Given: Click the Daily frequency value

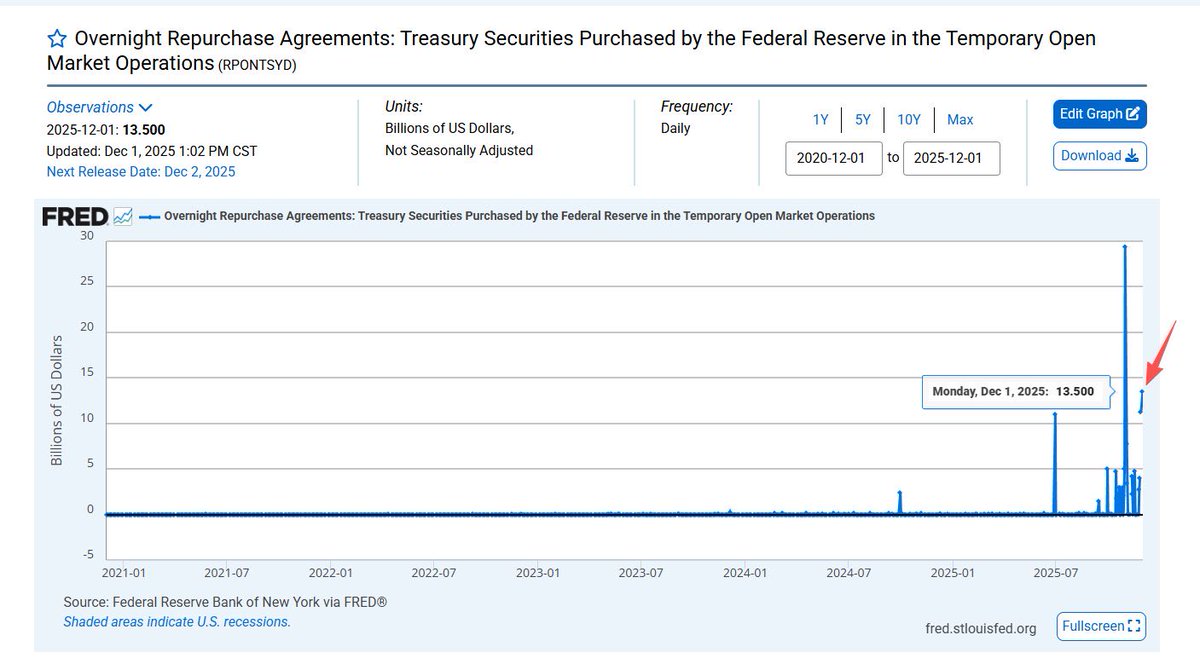Looking at the screenshot, I should point(675,128).
